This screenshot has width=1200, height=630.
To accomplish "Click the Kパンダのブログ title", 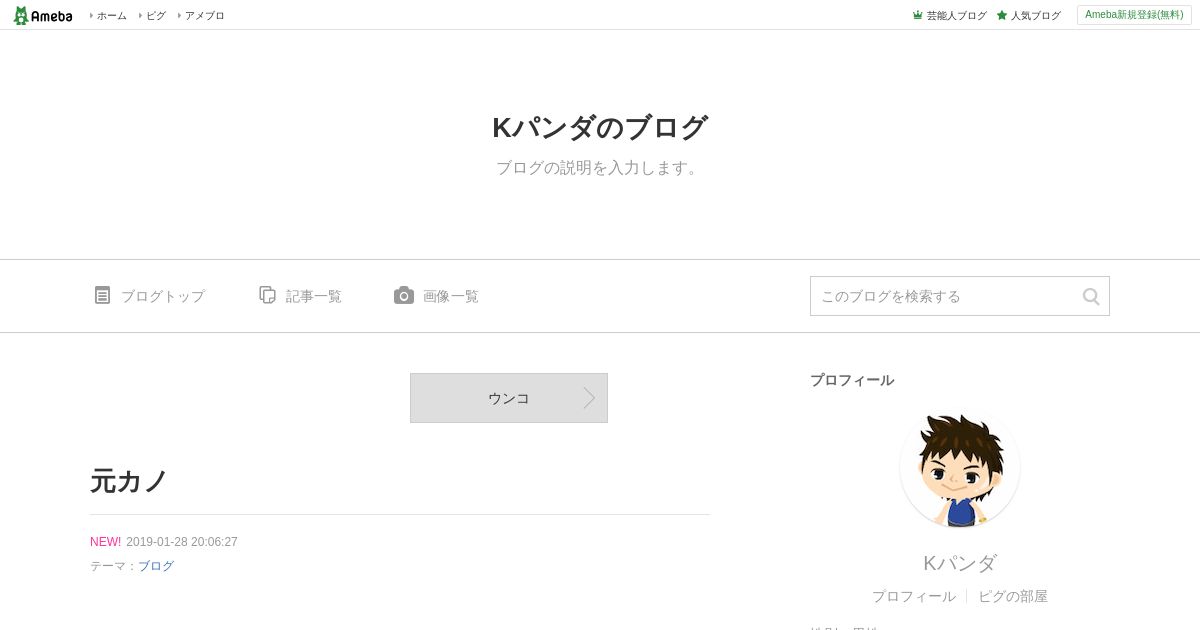I will click(x=600, y=128).
